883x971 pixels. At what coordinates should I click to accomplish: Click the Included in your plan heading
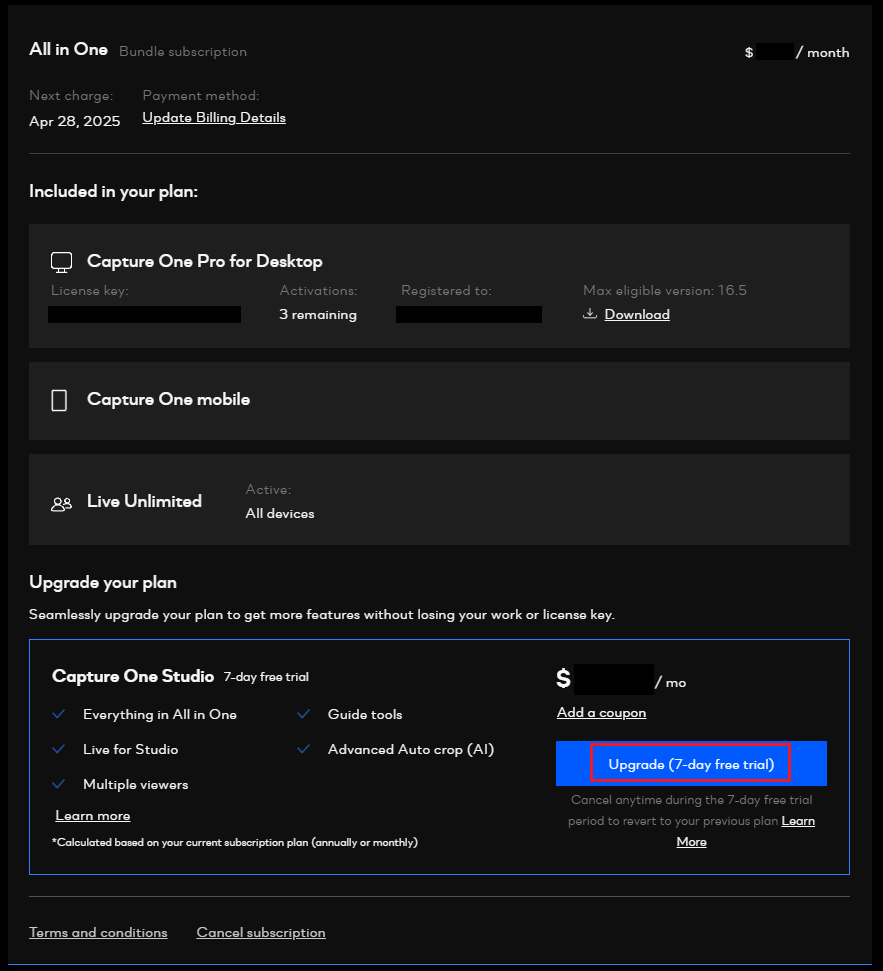pos(113,191)
